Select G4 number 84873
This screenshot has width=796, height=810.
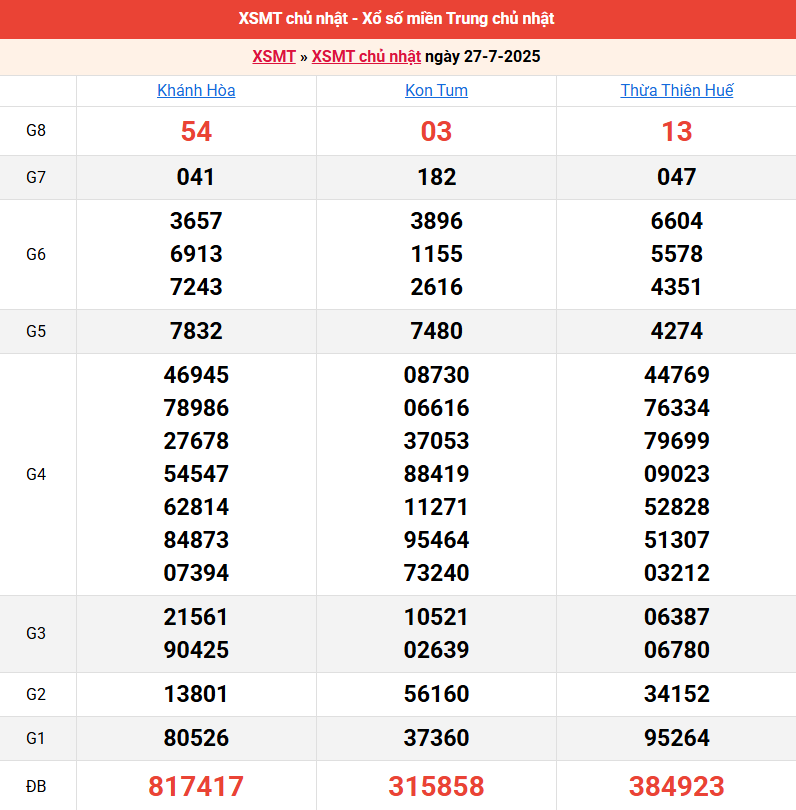click(196, 540)
